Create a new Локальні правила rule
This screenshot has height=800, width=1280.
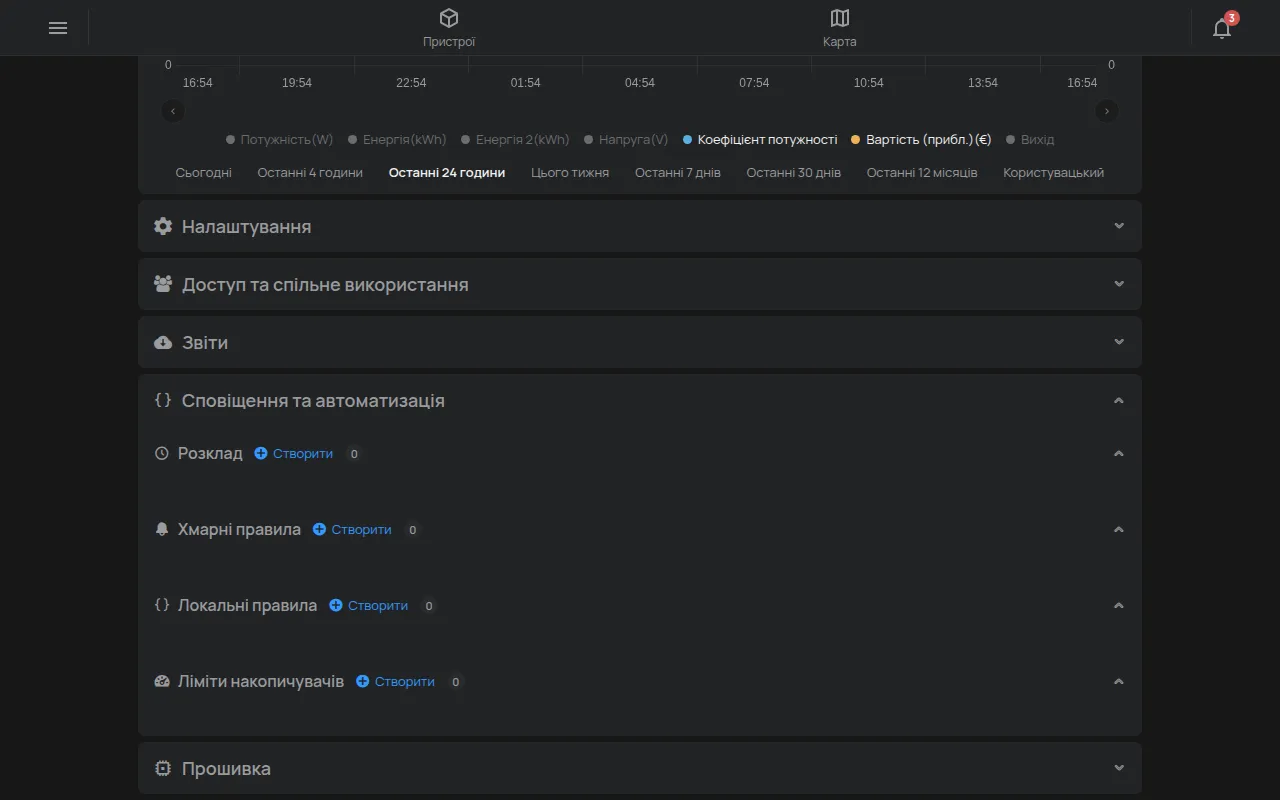pyautogui.click(x=368, y=605)
